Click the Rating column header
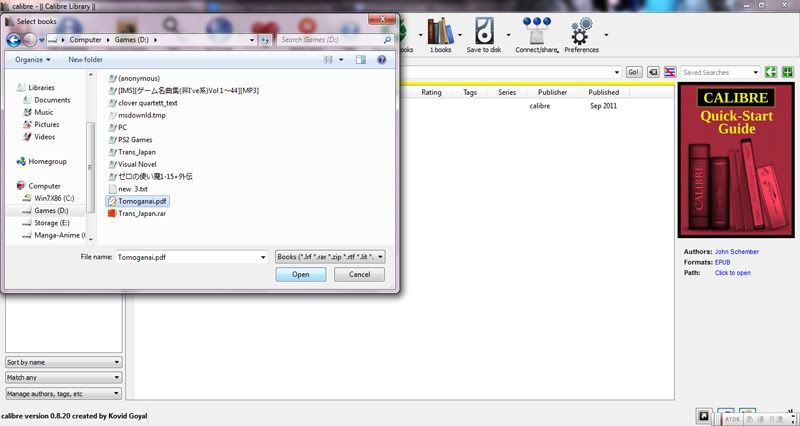 [x=431, y=92]
